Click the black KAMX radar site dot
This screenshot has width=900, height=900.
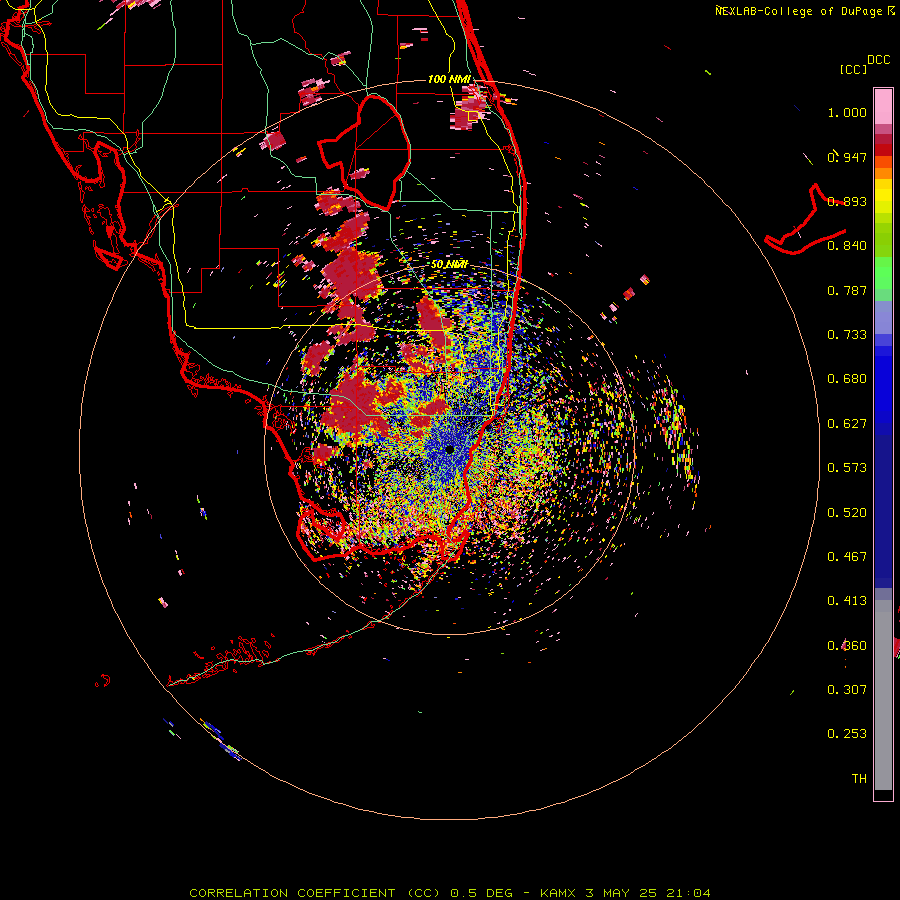click(450, 449)
